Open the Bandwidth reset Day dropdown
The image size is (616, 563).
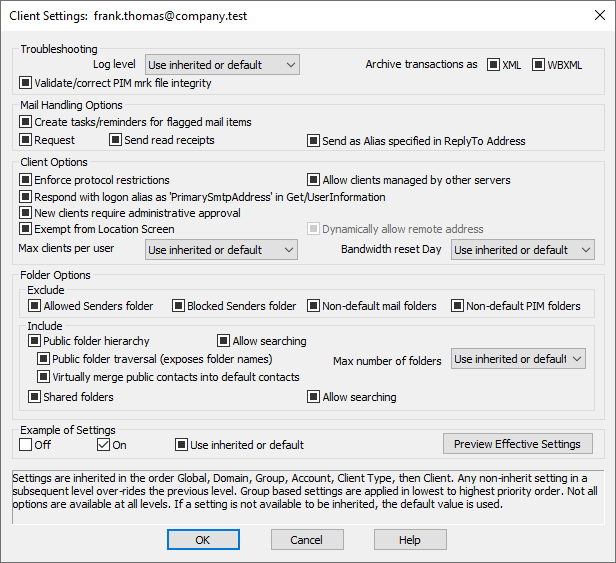click(523, 250)
